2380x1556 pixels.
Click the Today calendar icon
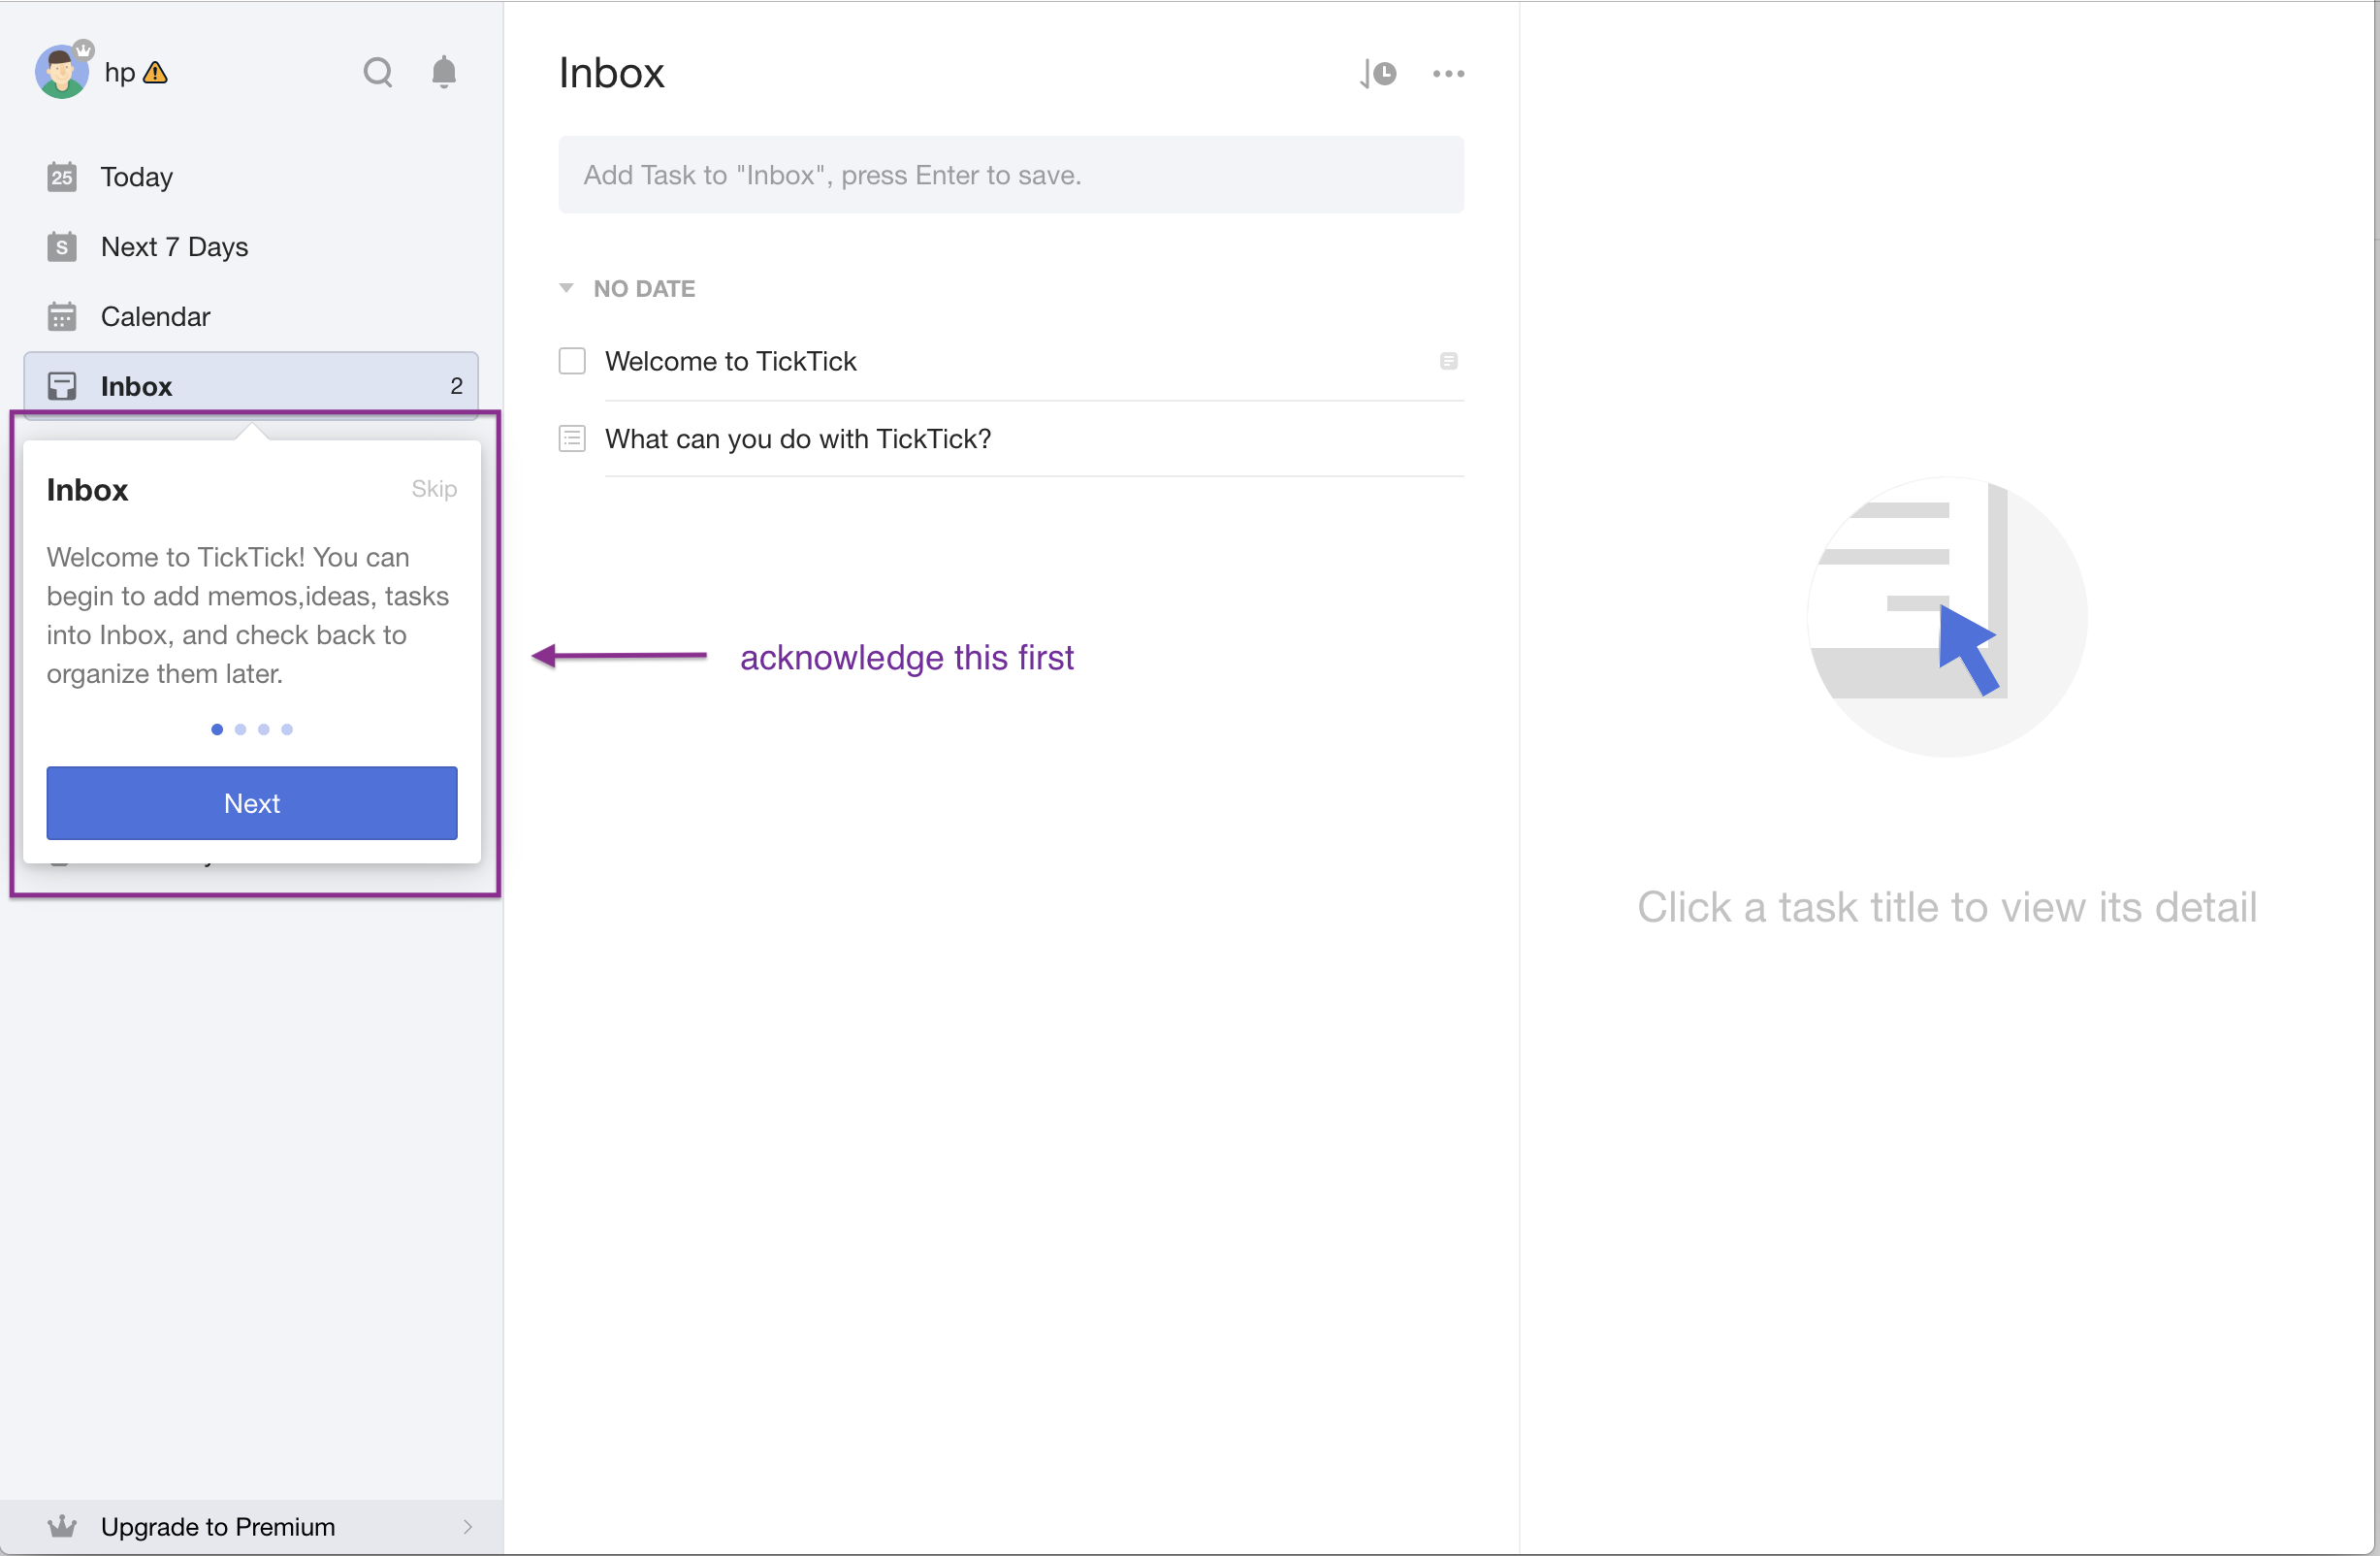tap(62, 177)
